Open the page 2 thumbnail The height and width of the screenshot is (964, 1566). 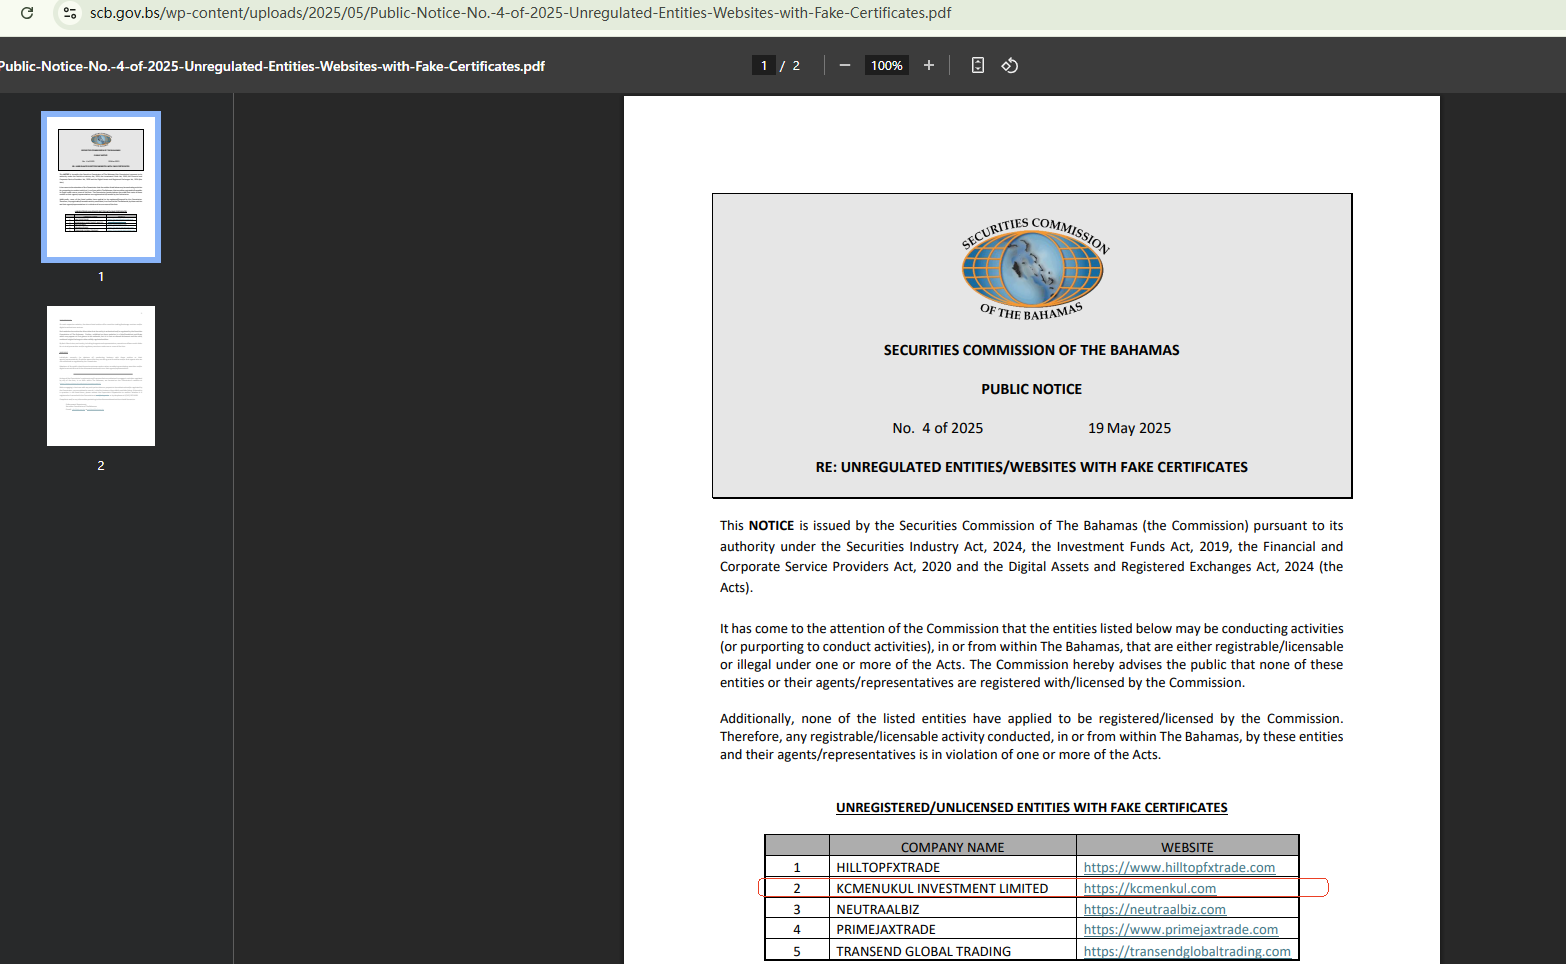tap(101, 376)
